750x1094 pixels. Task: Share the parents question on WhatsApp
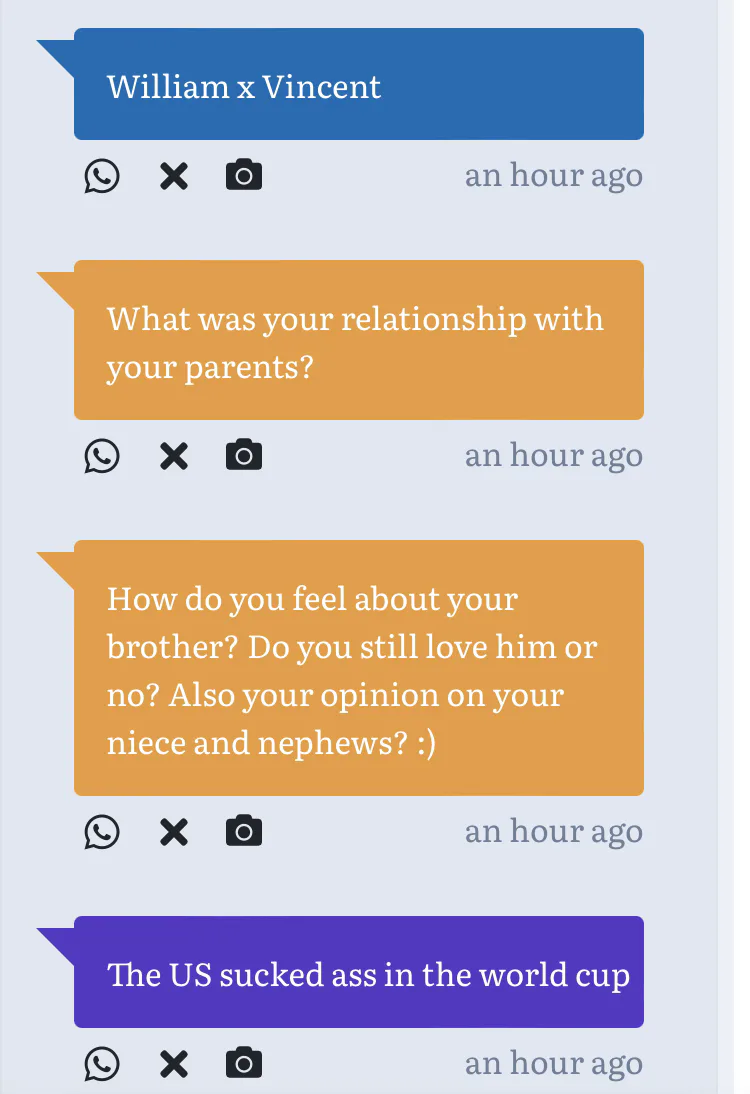(x=101, y=457)
